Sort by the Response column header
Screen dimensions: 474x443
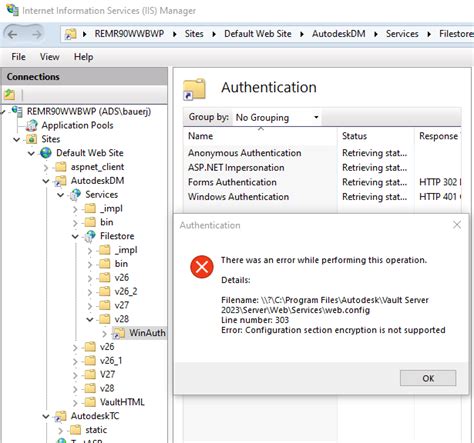point(438,136)
